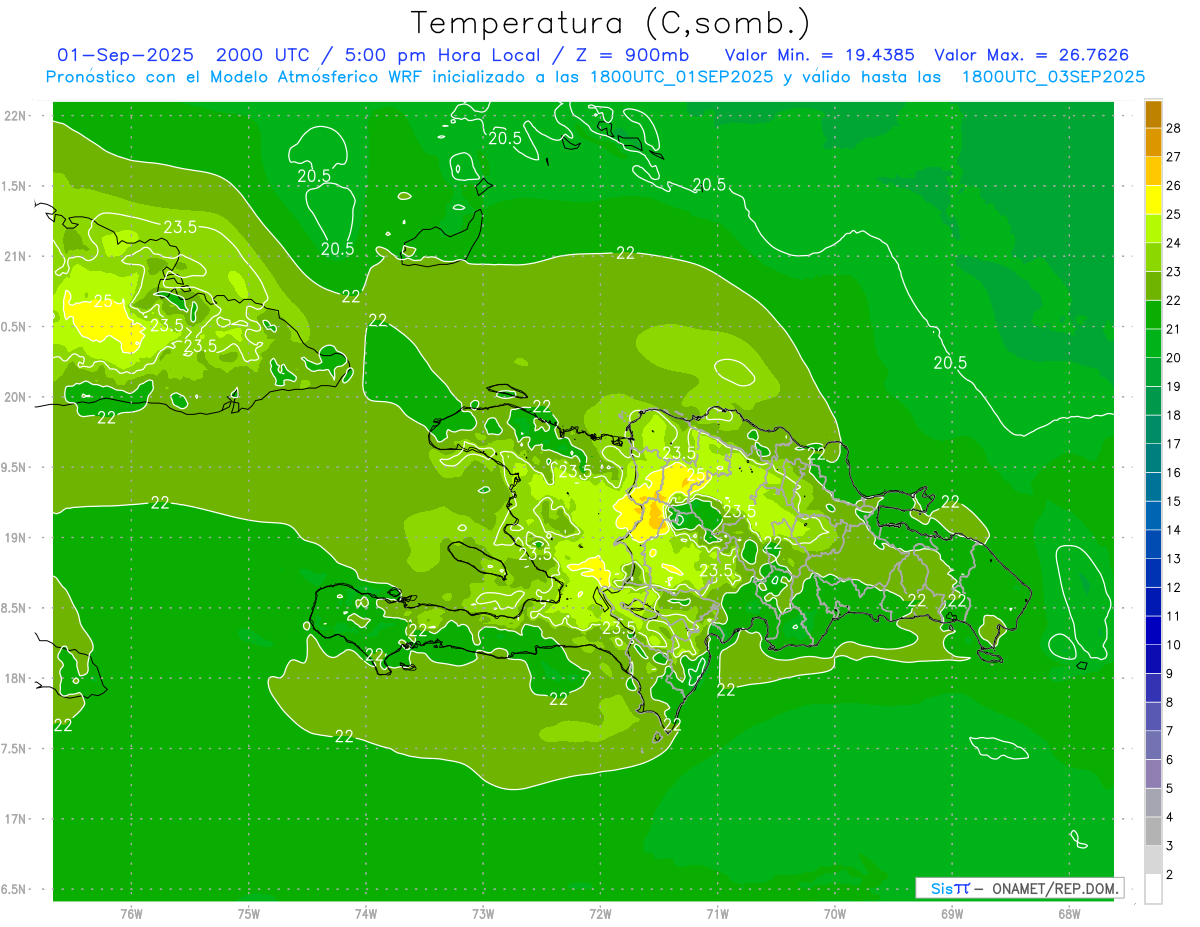This screenshot has height=927, width=1200.
Task: Click the "19" label on the color bar
Action: click(x=1173, y=386)
